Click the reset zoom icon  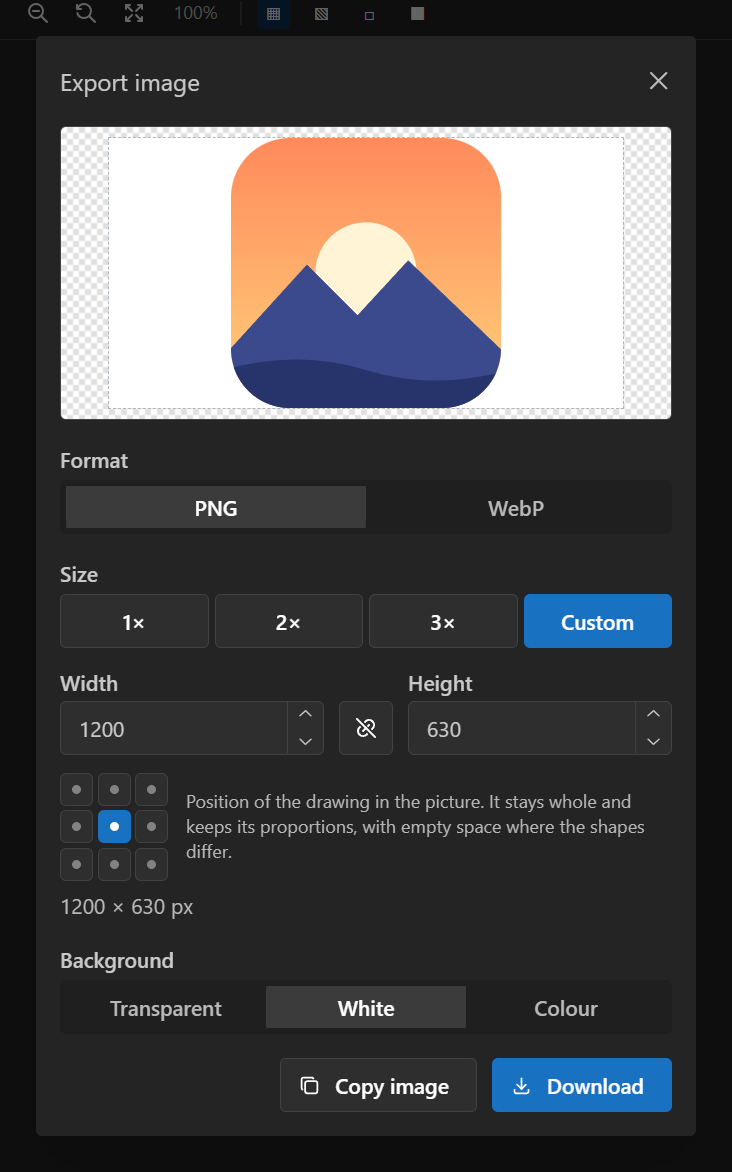point(85,13)
